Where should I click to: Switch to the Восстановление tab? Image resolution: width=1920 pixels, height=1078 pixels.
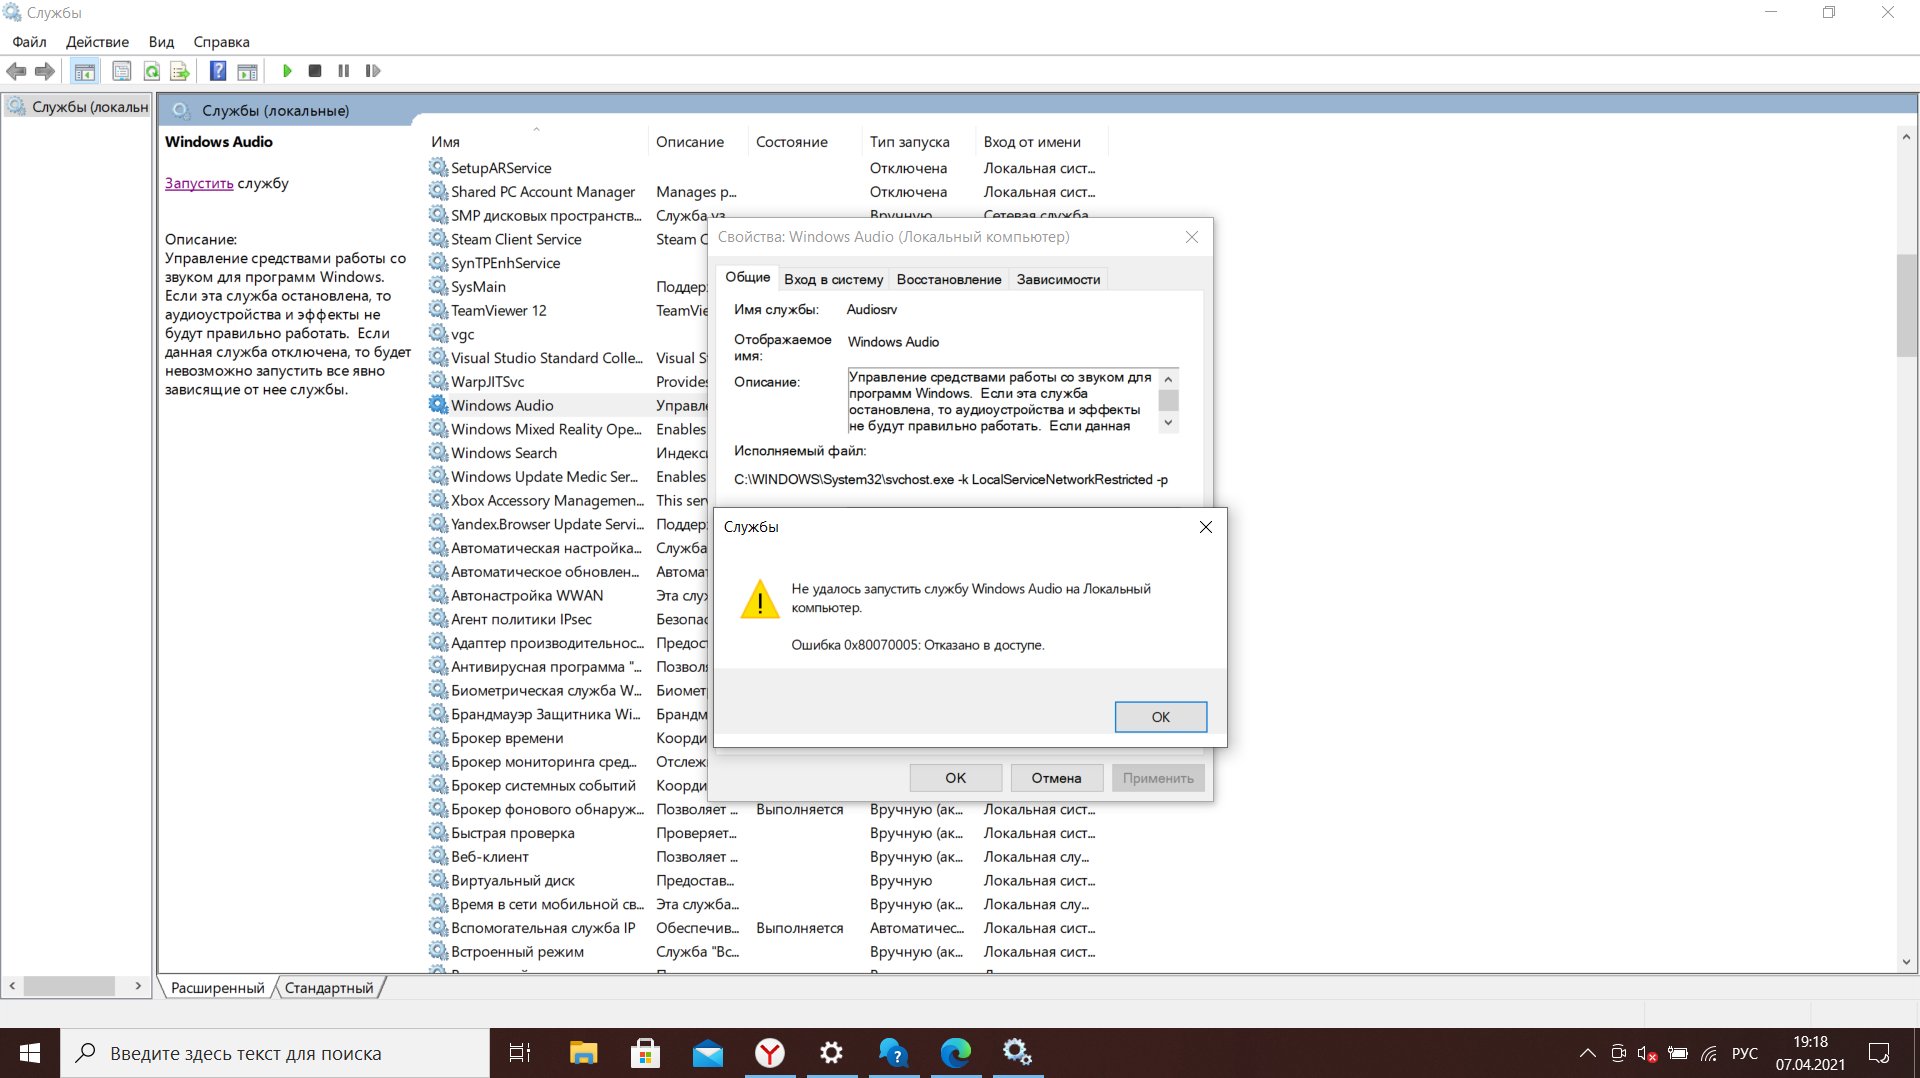coord(949,280)
